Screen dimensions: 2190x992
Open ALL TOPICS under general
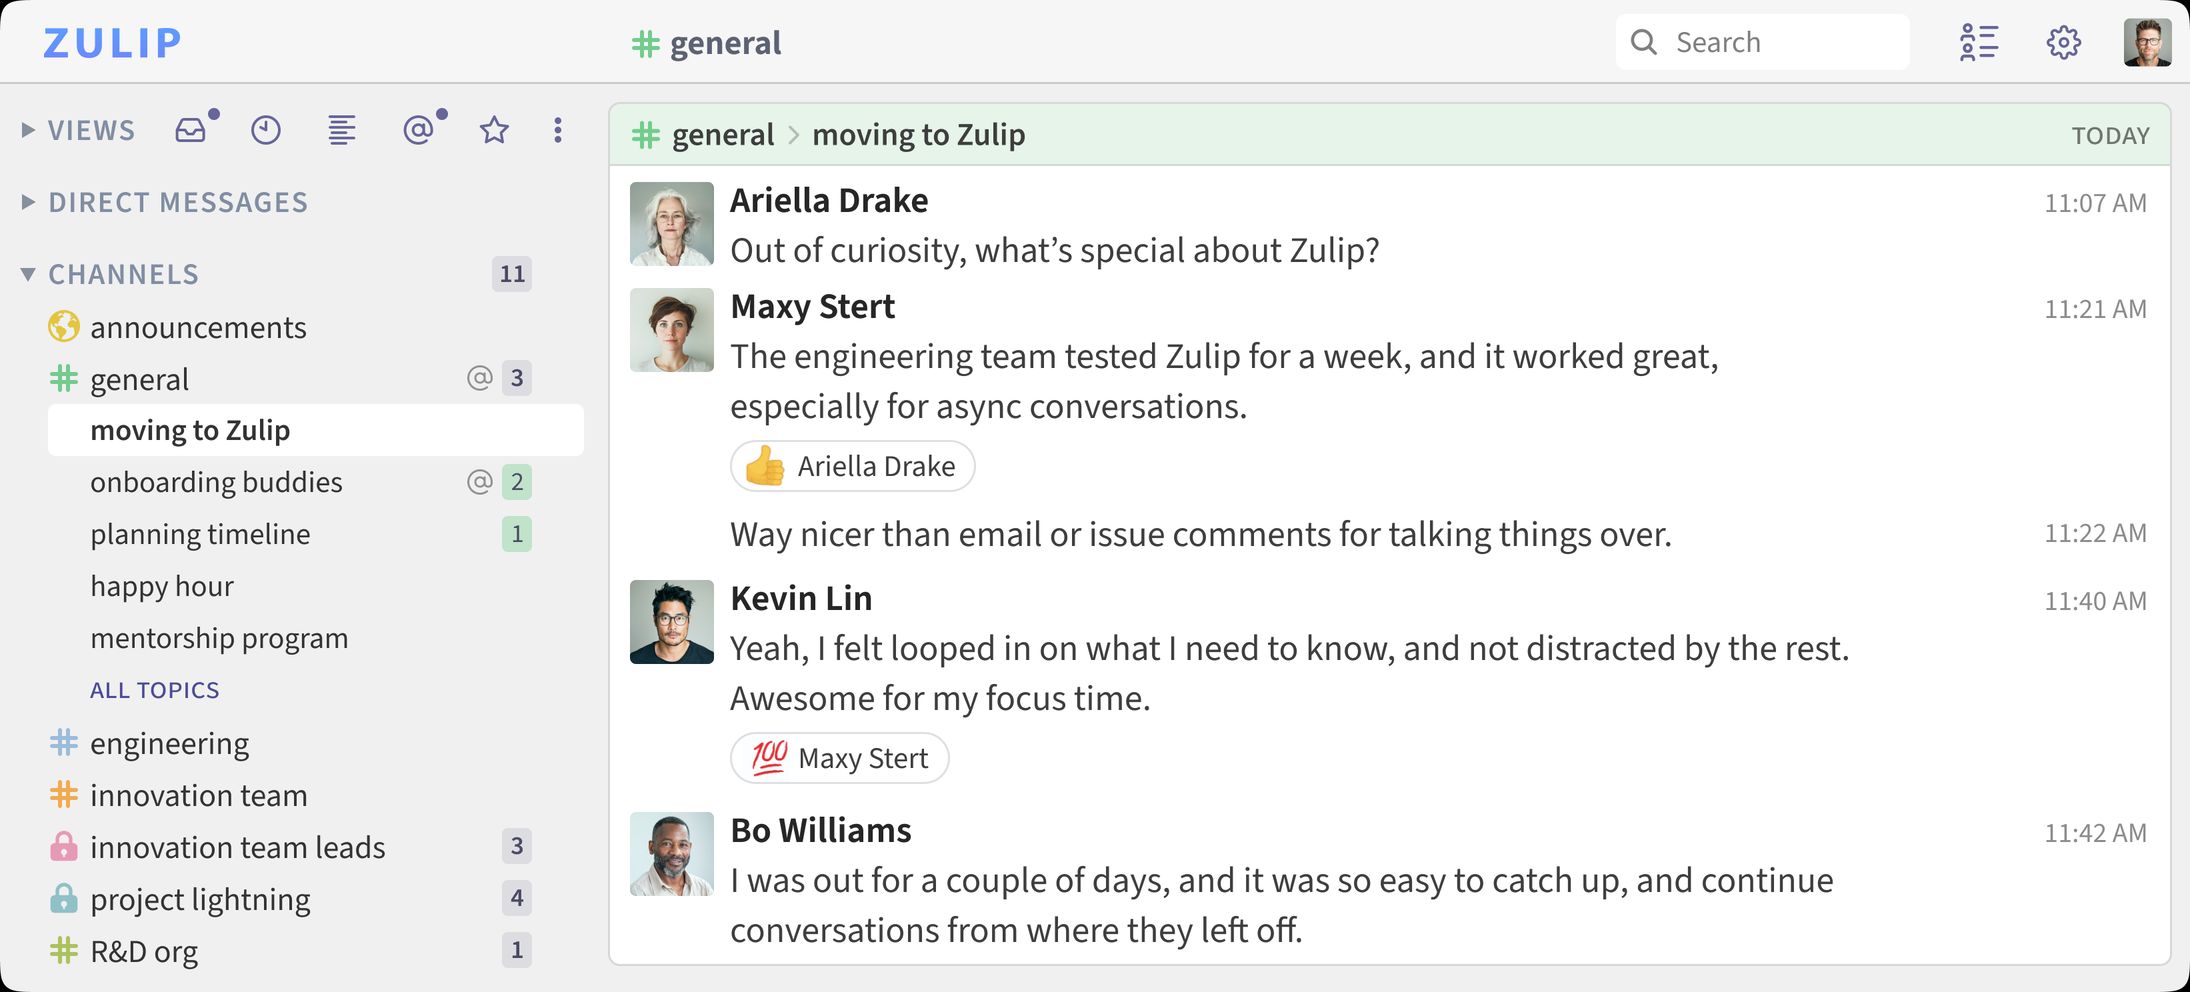click(154, 689)
